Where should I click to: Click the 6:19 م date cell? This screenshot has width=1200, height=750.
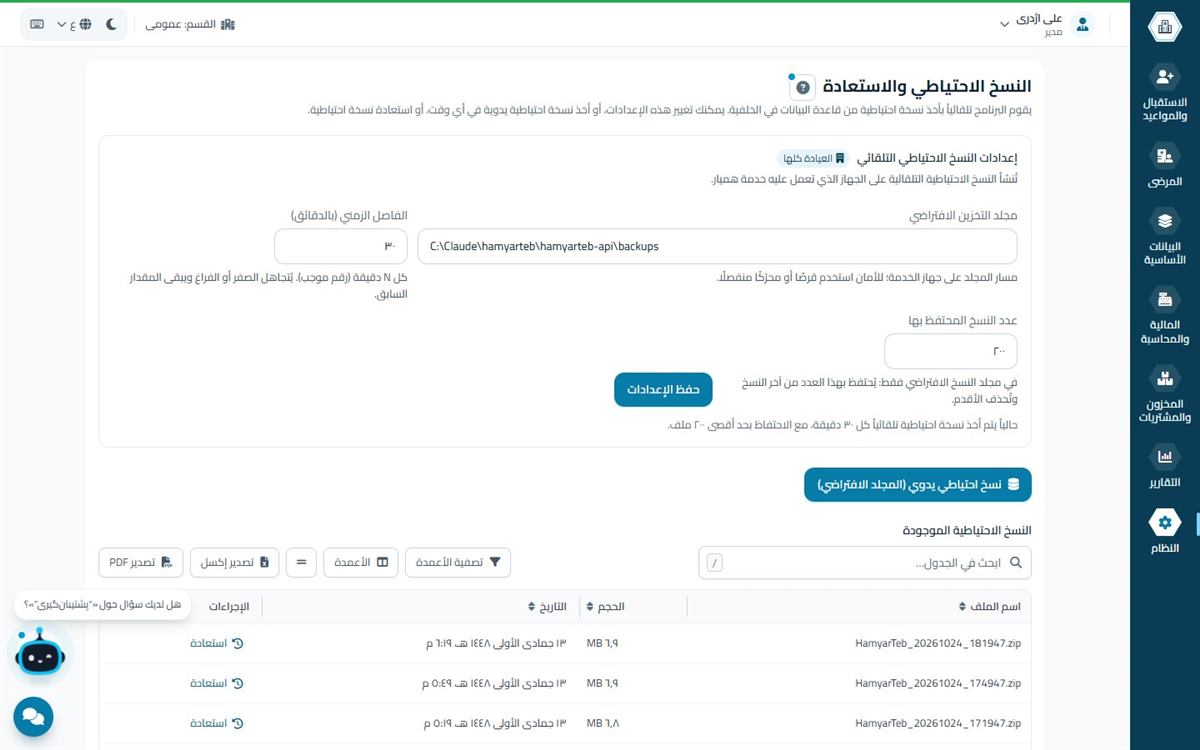coord(496,643)
